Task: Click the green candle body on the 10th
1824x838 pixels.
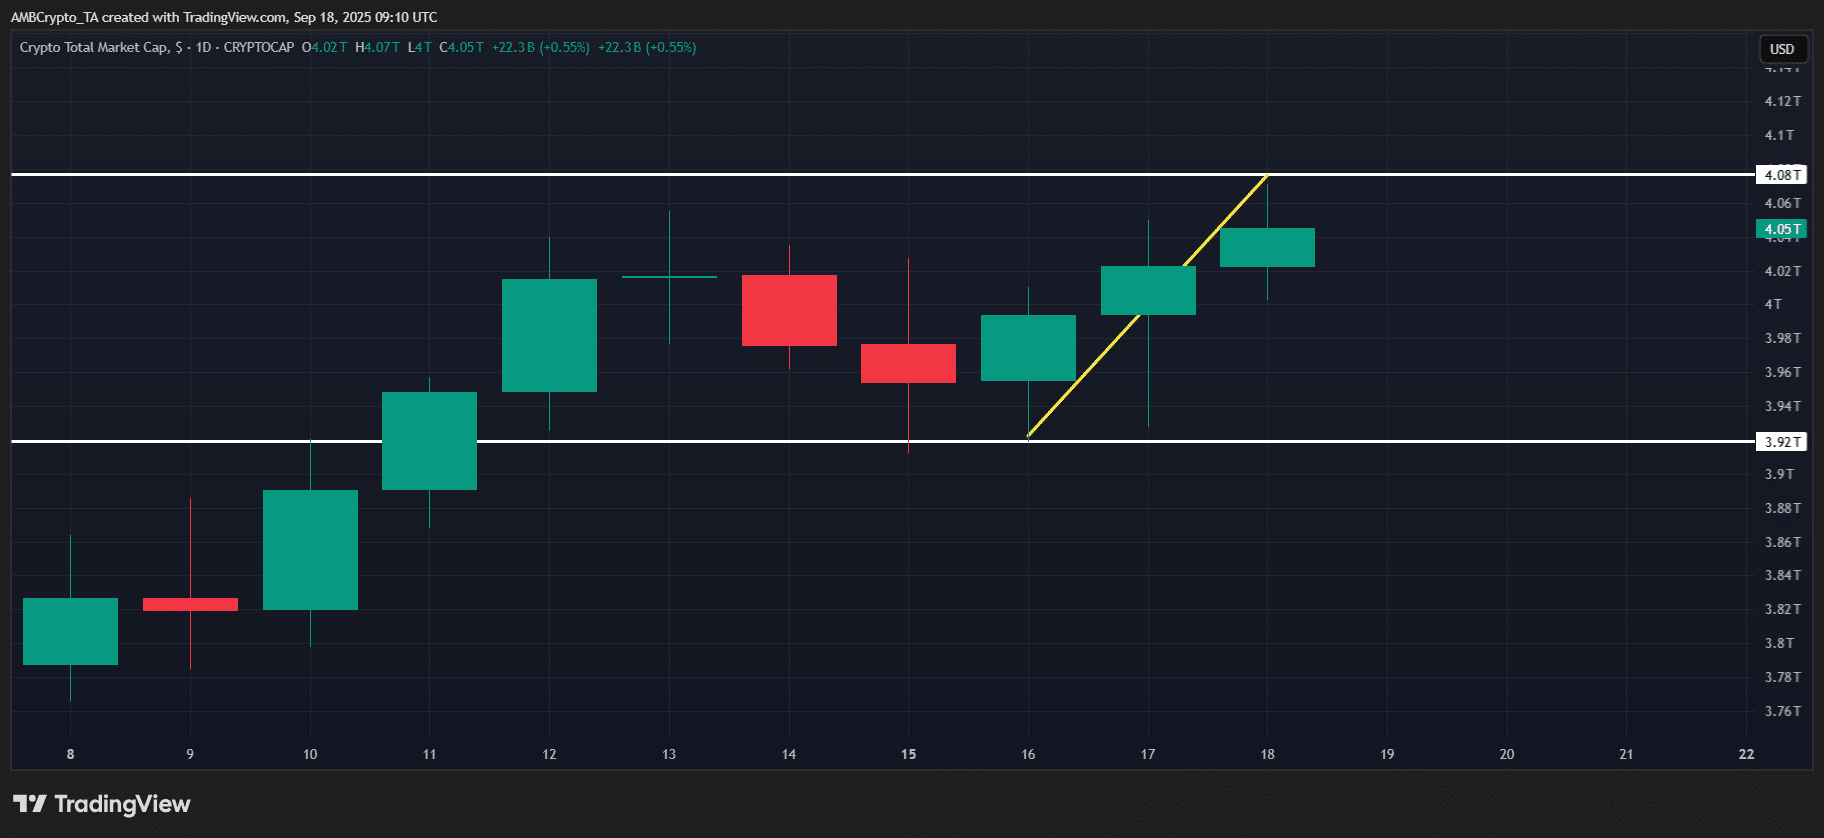Action: 310,549
